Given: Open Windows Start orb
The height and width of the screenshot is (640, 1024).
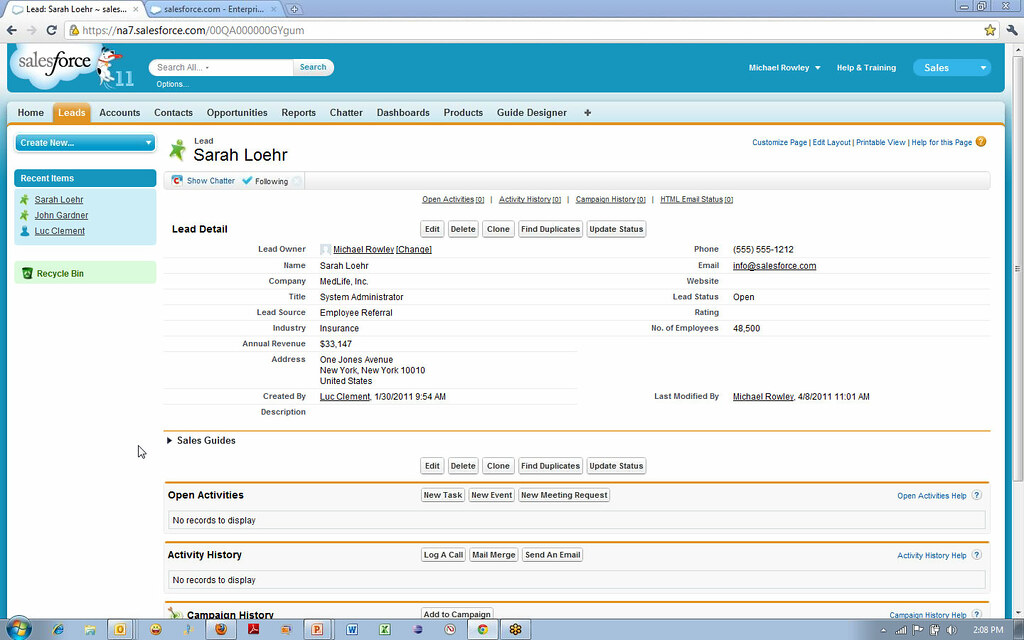Looking at the screenshot, I should (18, 628).
